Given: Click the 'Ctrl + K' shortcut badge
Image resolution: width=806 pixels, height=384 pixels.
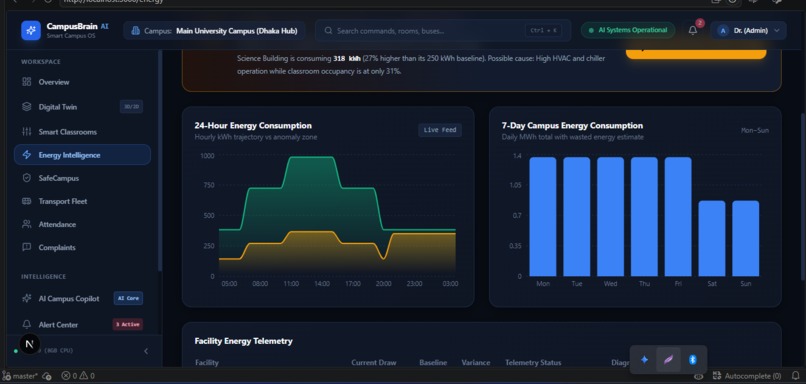Looking at the screenshot, I should click(x=543, y=31).
